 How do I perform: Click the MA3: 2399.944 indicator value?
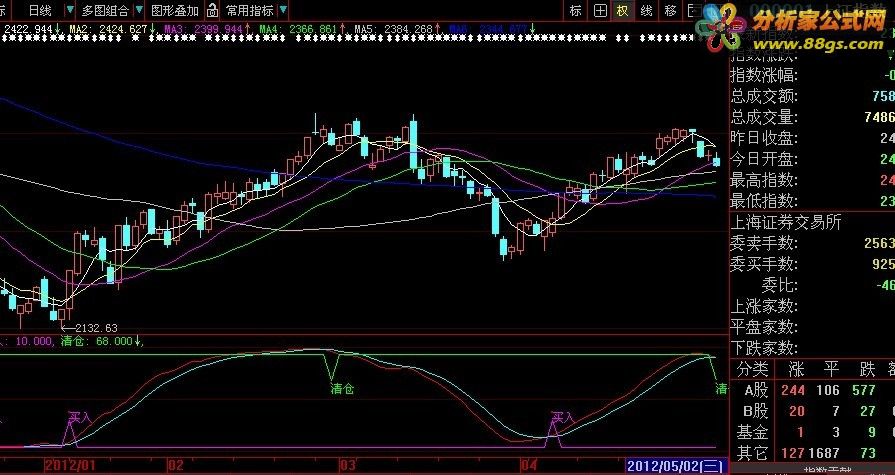click(206, 29)
